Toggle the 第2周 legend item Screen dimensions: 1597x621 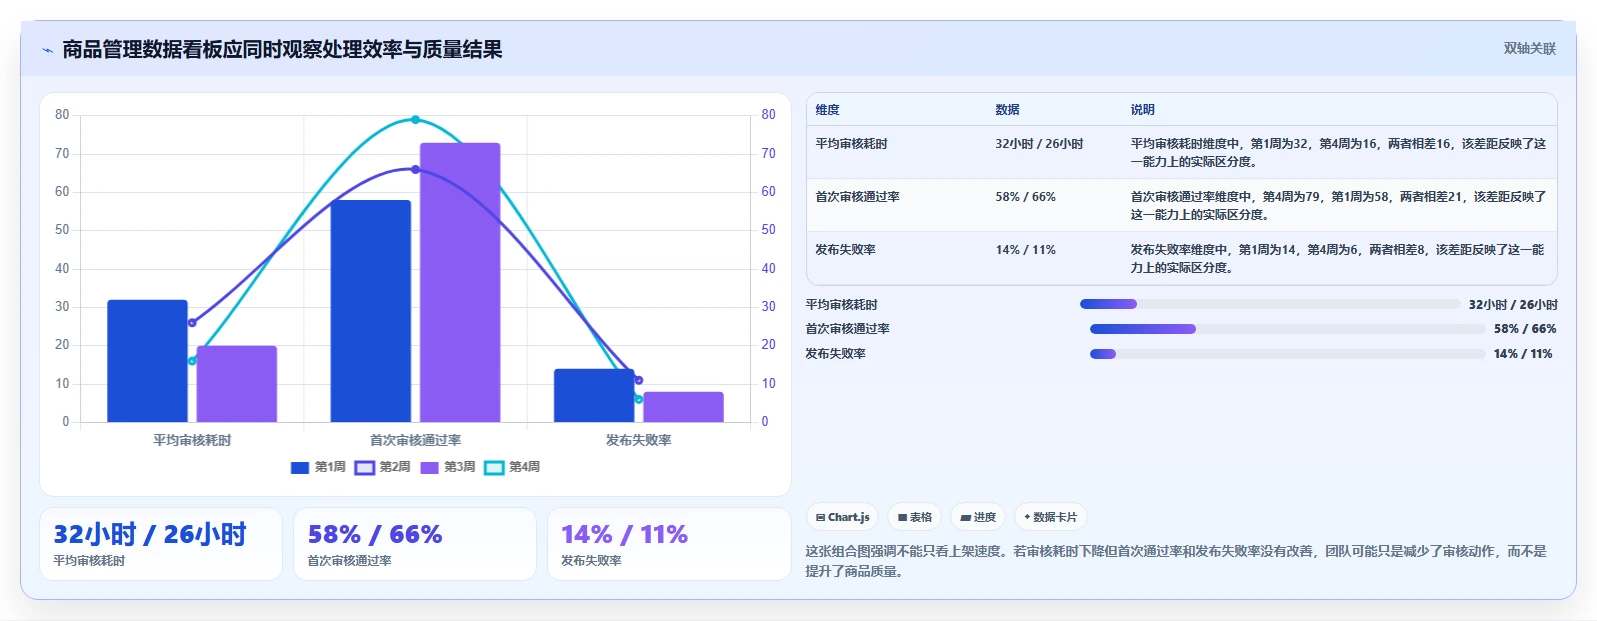383,467
